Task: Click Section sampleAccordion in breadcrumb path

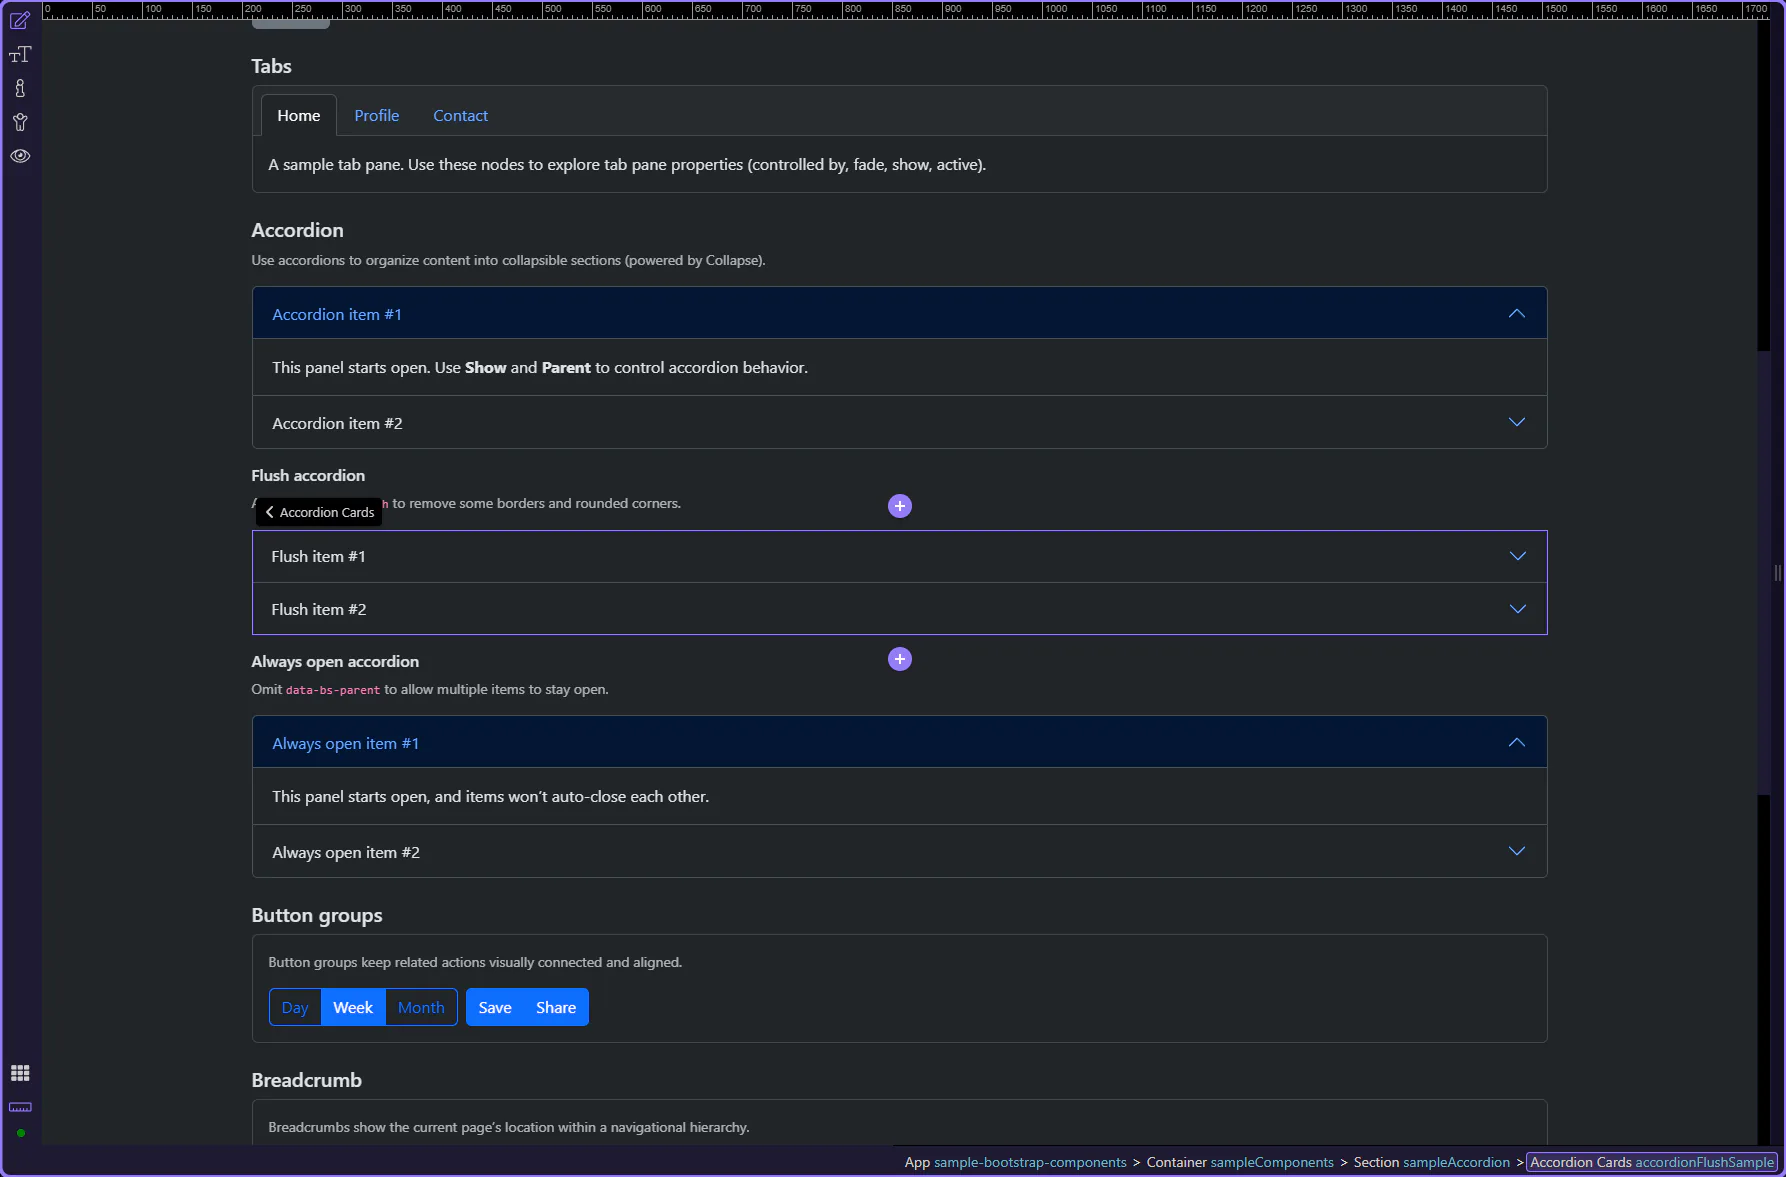Action: [1431, 1162]
